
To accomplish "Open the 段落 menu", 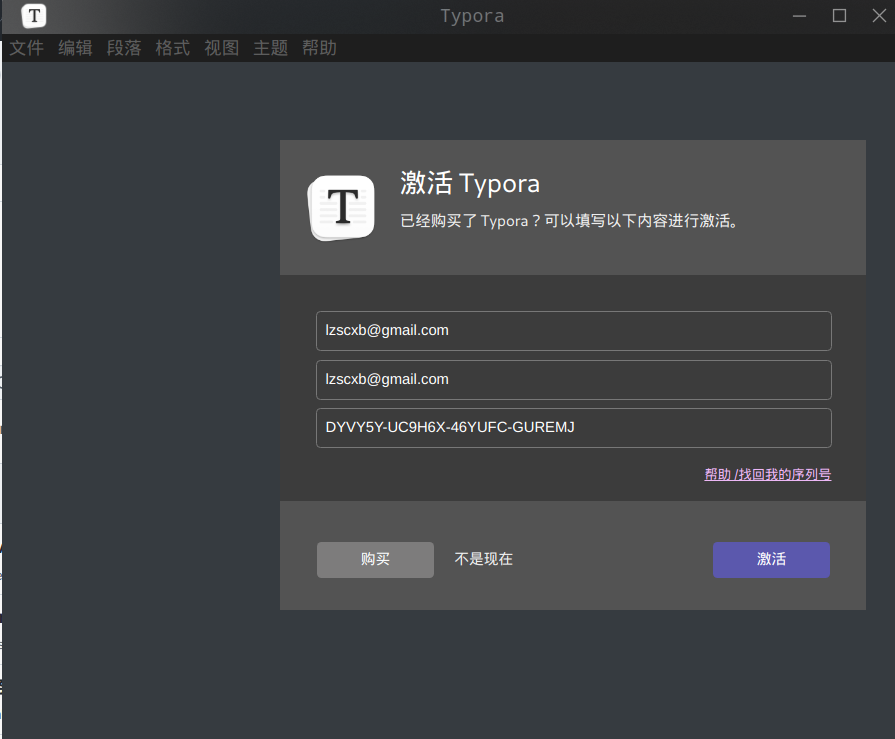I will pyautogui.click(x=124, y=48).
